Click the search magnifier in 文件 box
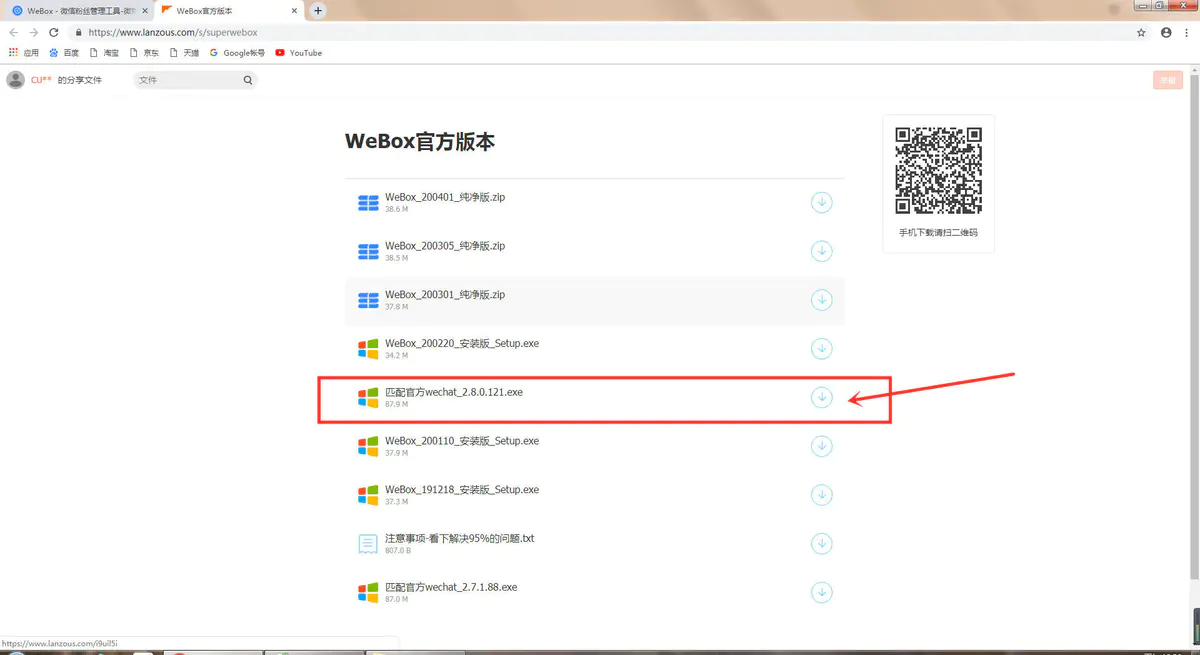The height and width of the screenshot is (655, 1200). coord(248,80)
